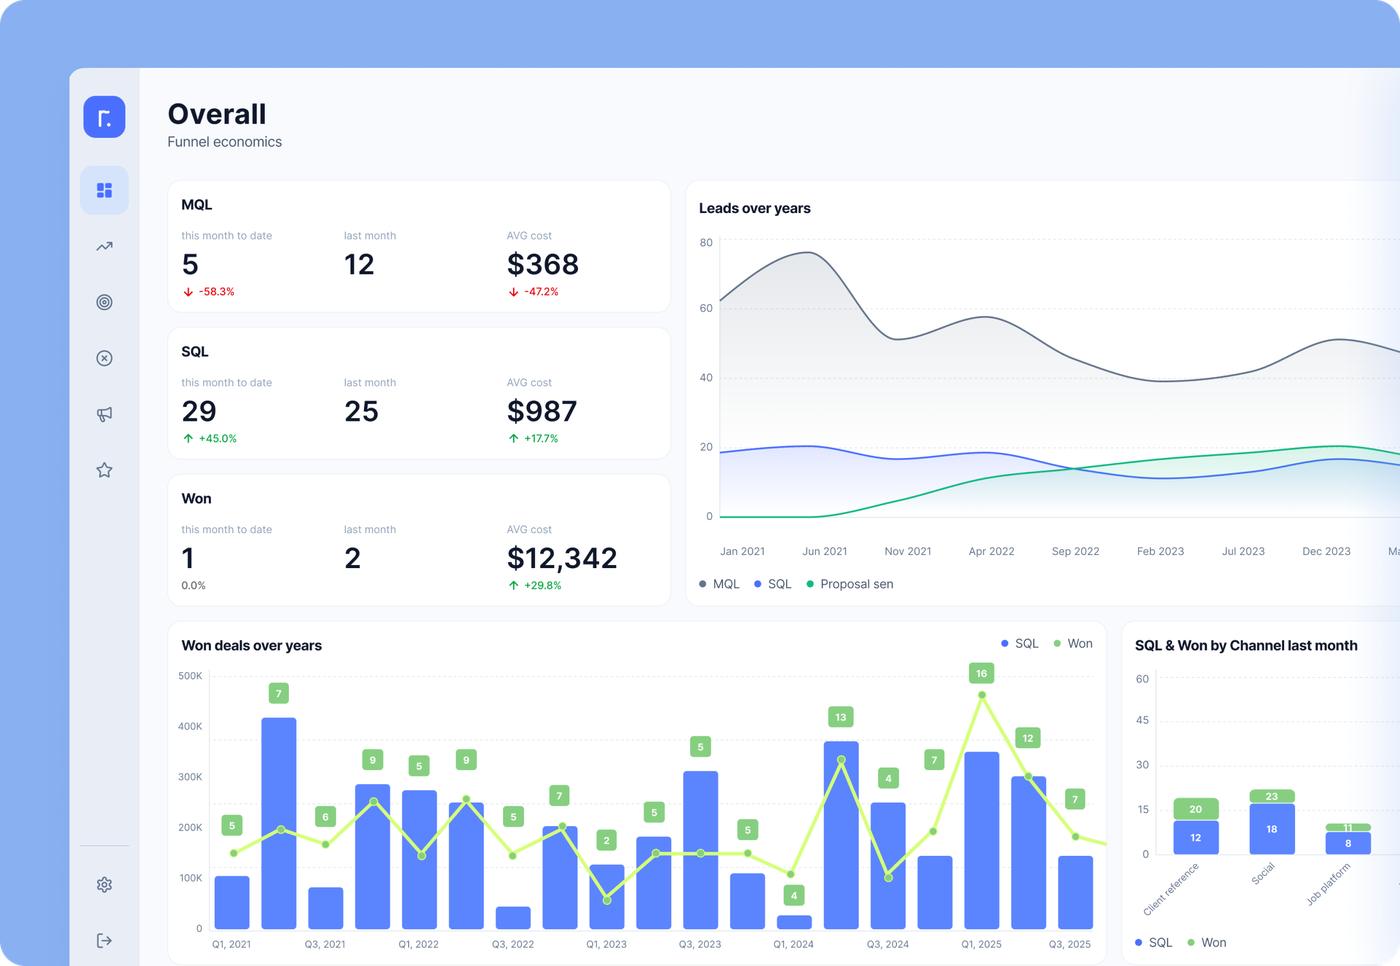Click the "Apr 2022" axis label

992,551
